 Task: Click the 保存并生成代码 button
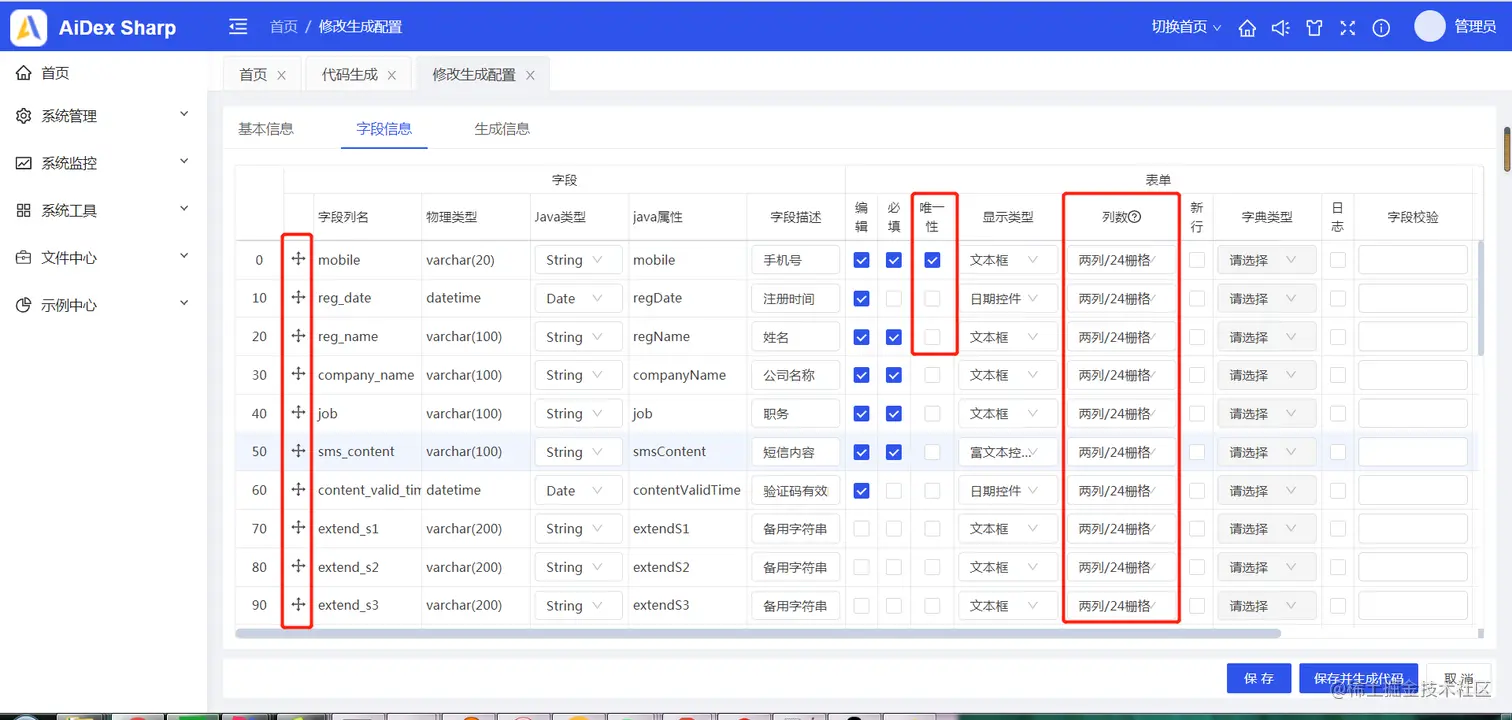[1359, 678]
